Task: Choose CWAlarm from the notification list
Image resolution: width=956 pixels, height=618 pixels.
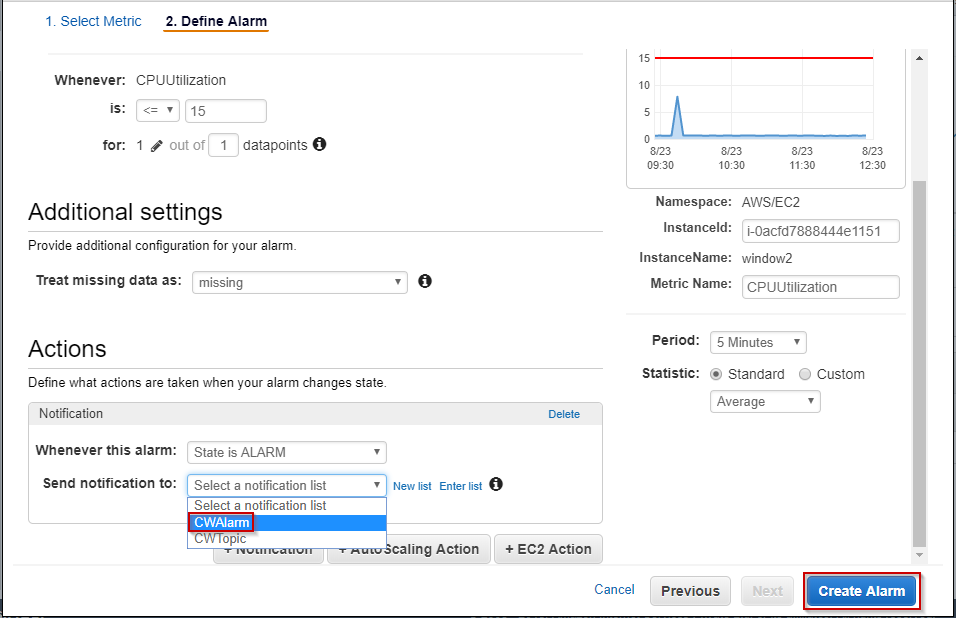Action: 222,522
